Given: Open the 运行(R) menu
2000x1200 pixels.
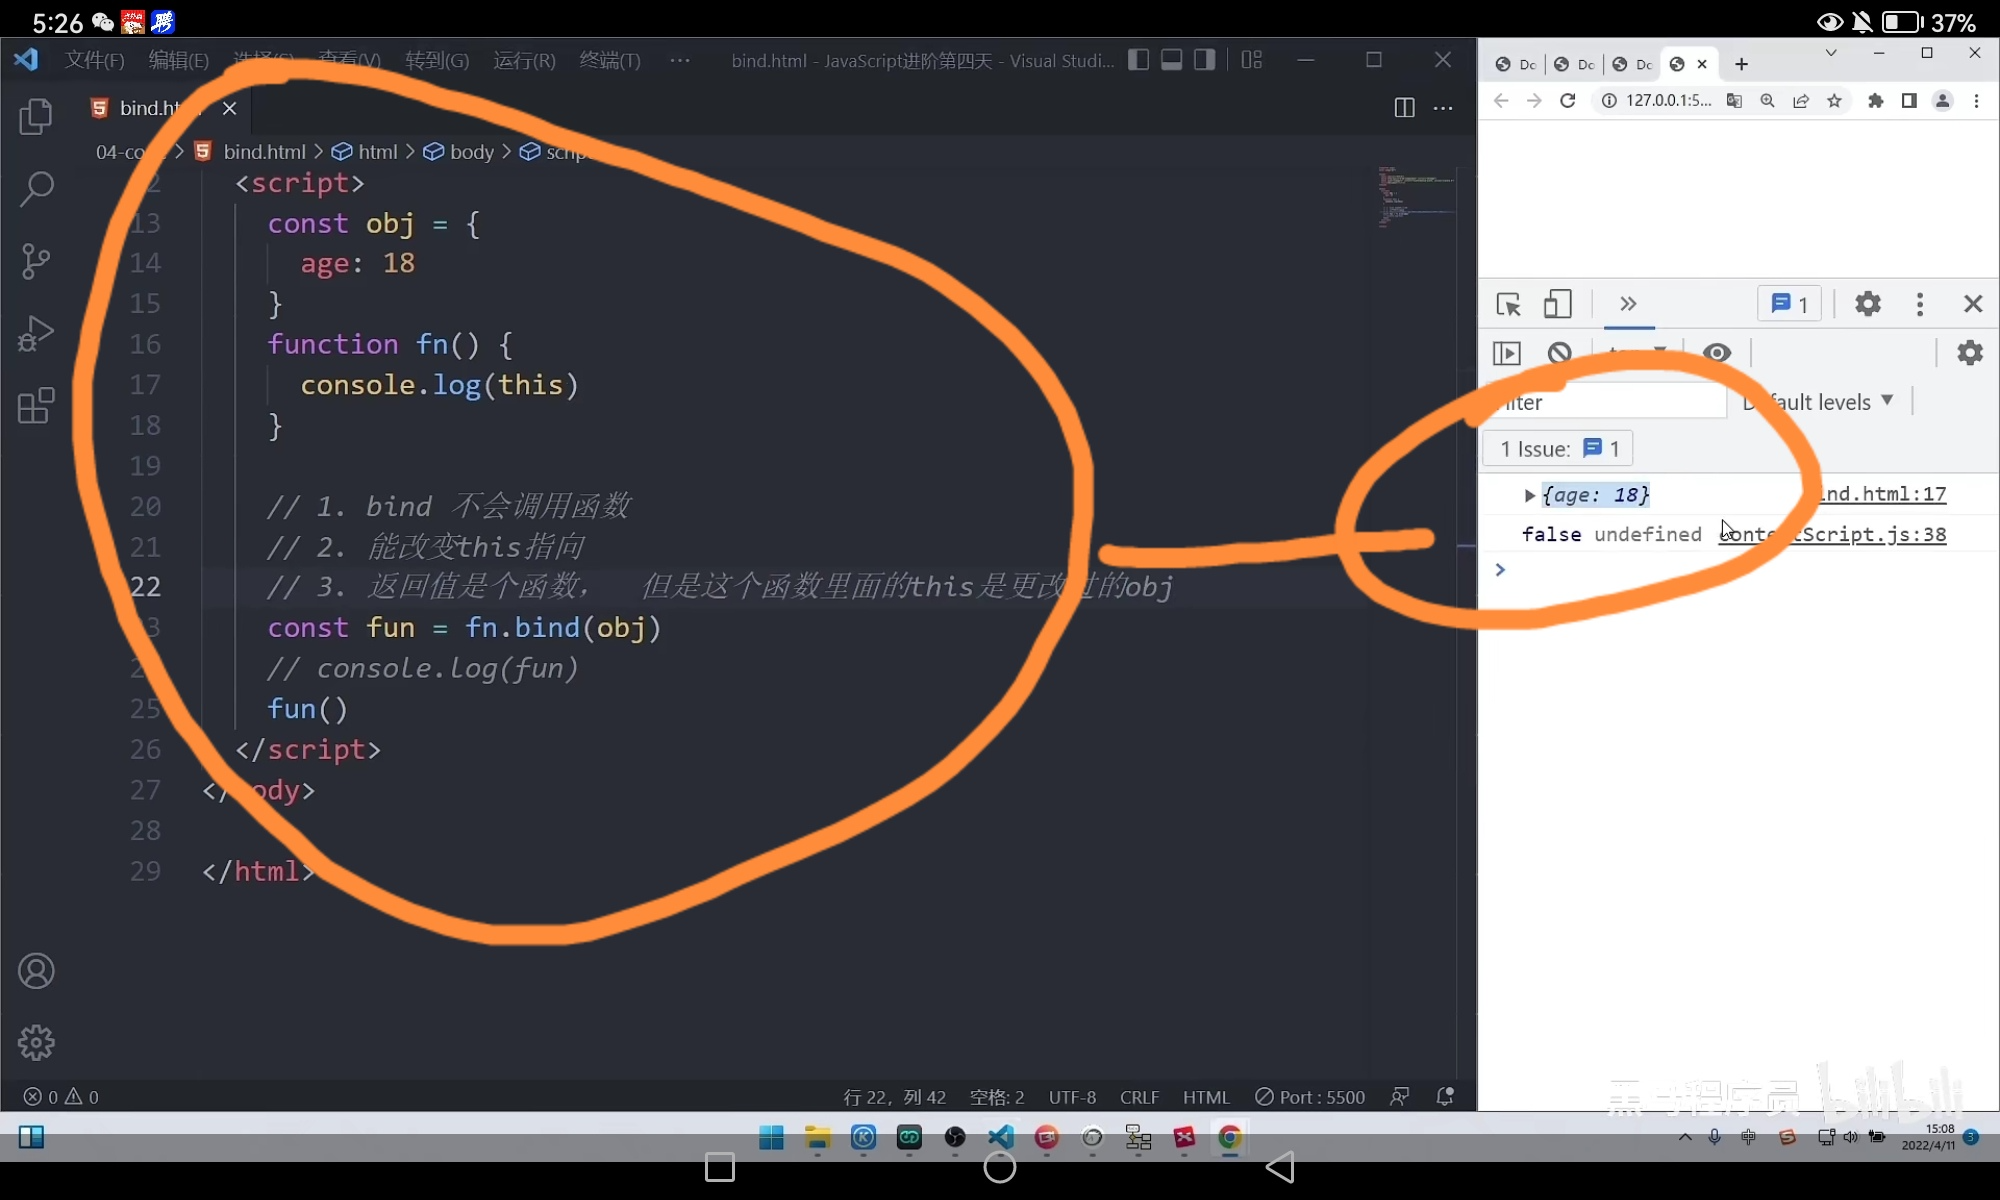Looking at the screenshot, I should click(524, 61).
